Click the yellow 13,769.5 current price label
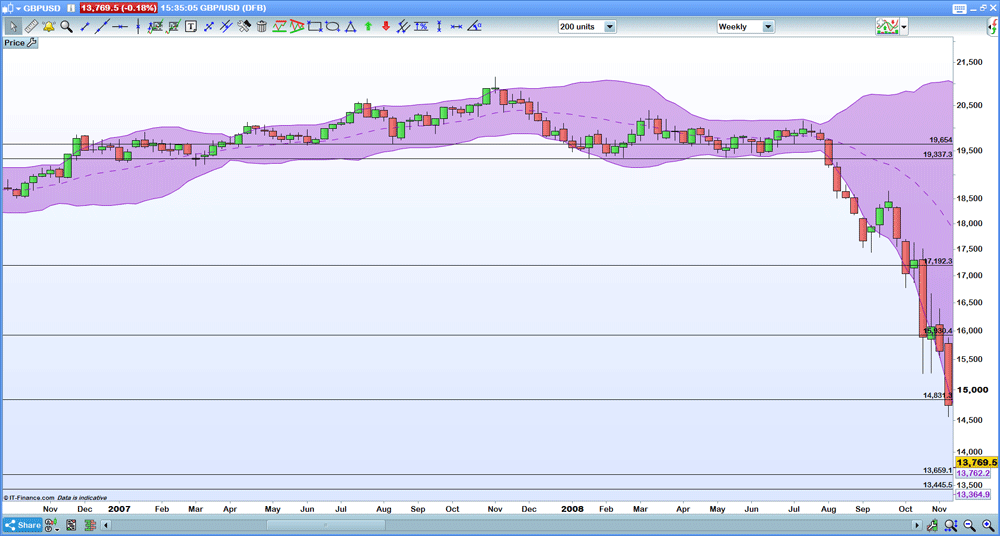The height and width of the screenshot is (536, 1000). tap(976, 462)
